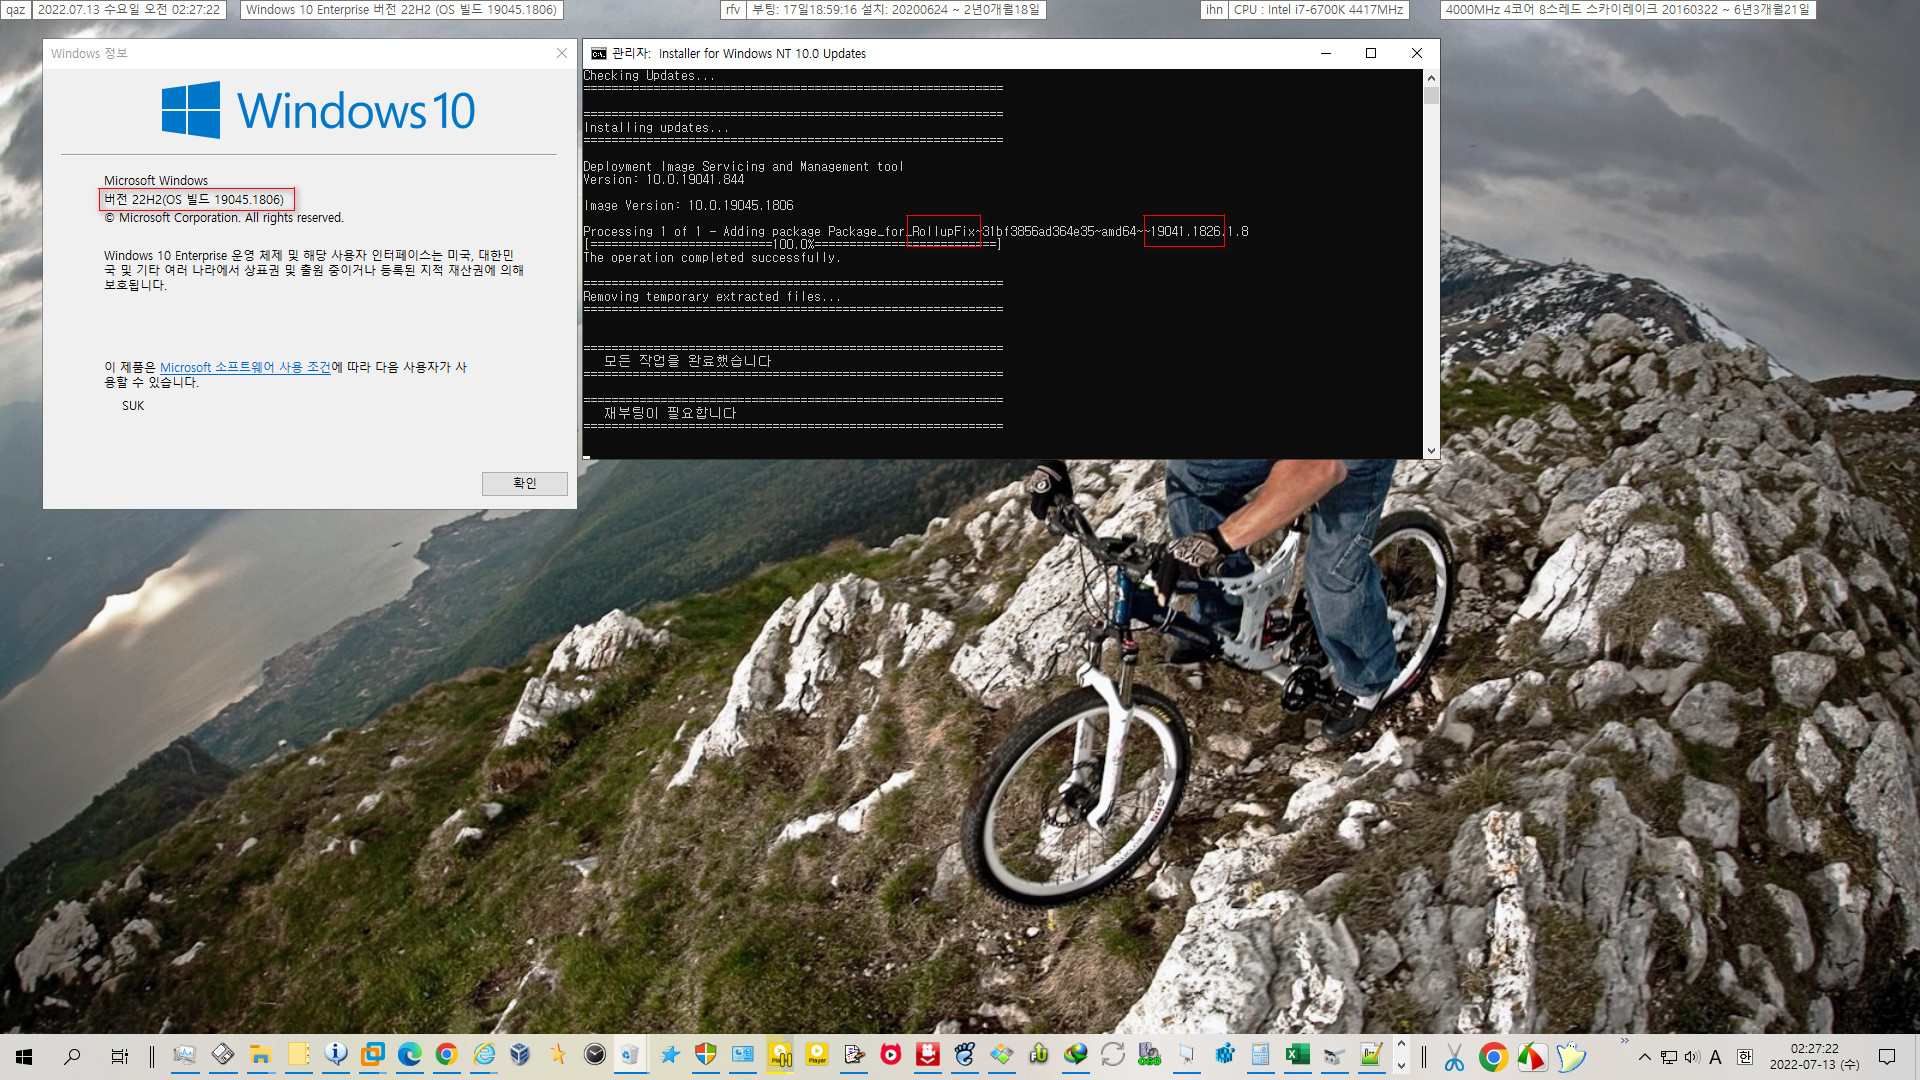The width and height of the screenshot is (1920, 1080).
Task: Open the grey sync arrows taskbar icon
Action: (x=1113, y=1055)
